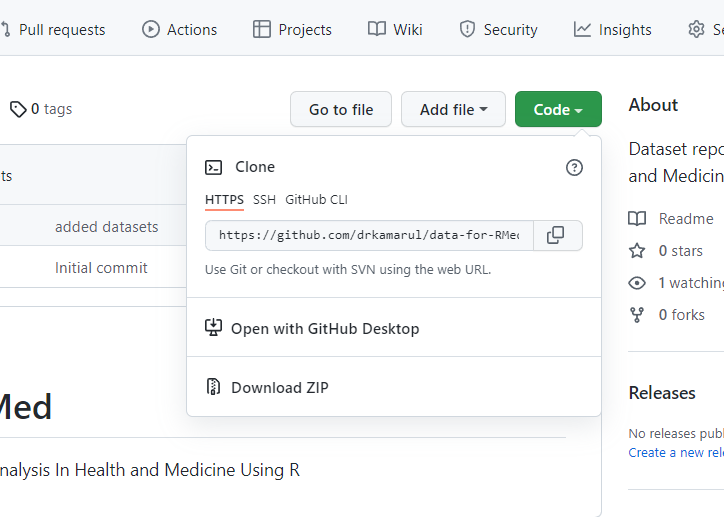724x517 pixels.
Task: Click the Readme book icon
Action: [x=637, y=219]
